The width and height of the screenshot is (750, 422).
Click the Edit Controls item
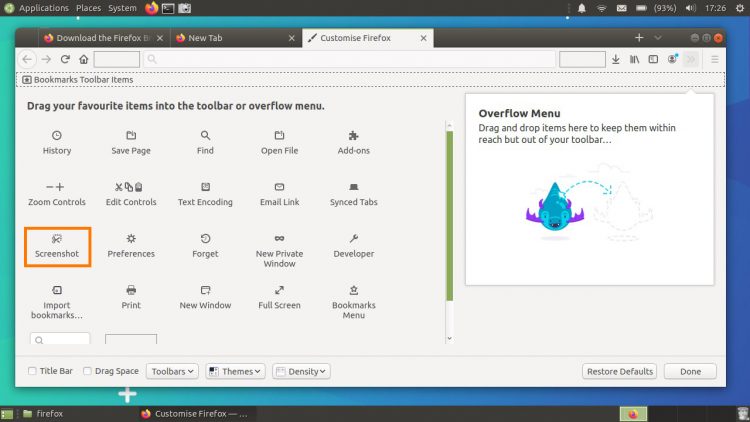coord(131,195)
